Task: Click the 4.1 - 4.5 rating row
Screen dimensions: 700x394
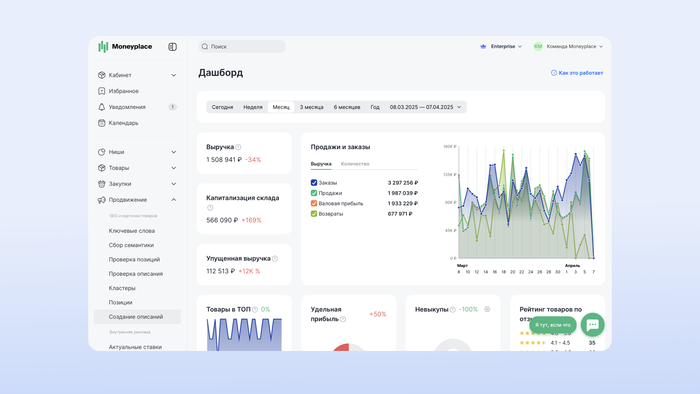Action: pyautogui.click(x=558, y=343)
